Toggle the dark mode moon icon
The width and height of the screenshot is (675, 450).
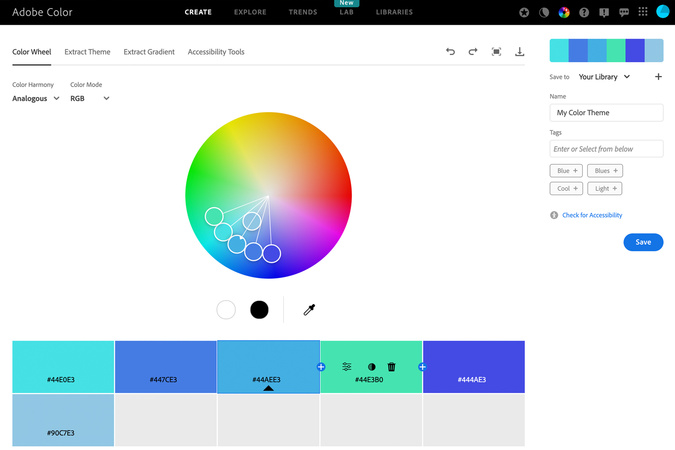544,12
